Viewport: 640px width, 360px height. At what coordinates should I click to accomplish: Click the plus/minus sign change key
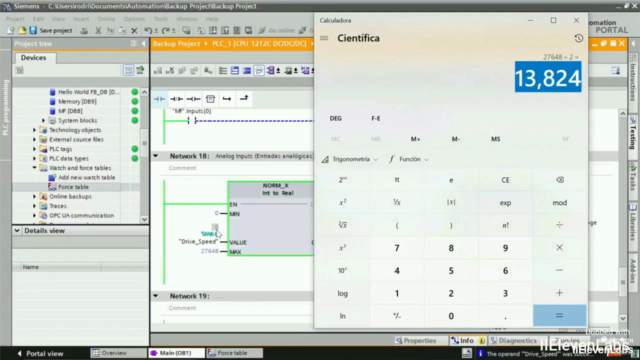click(397, 316)
